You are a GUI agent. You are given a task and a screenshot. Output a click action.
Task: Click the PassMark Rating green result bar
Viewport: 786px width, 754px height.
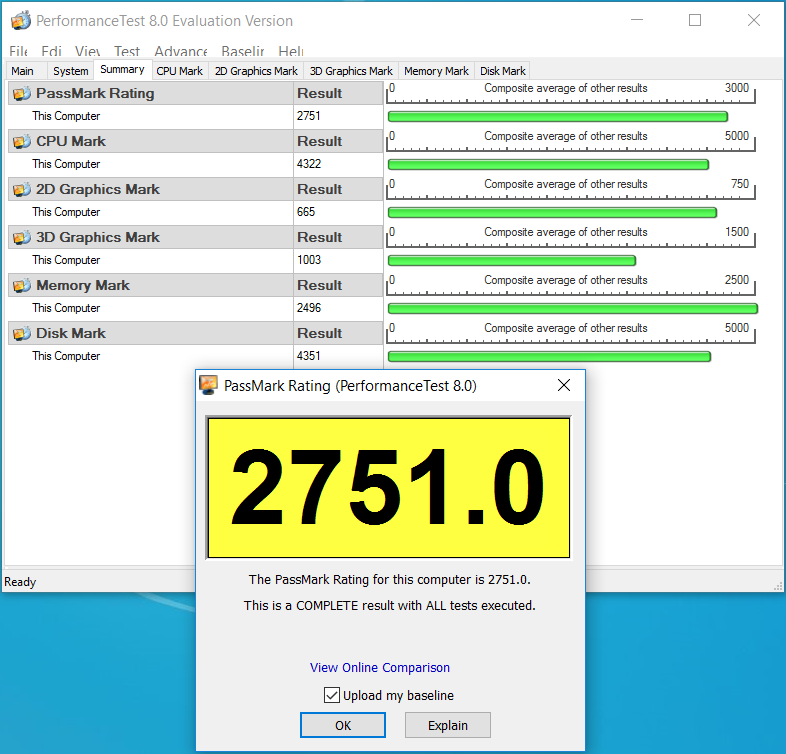[557, 117]
